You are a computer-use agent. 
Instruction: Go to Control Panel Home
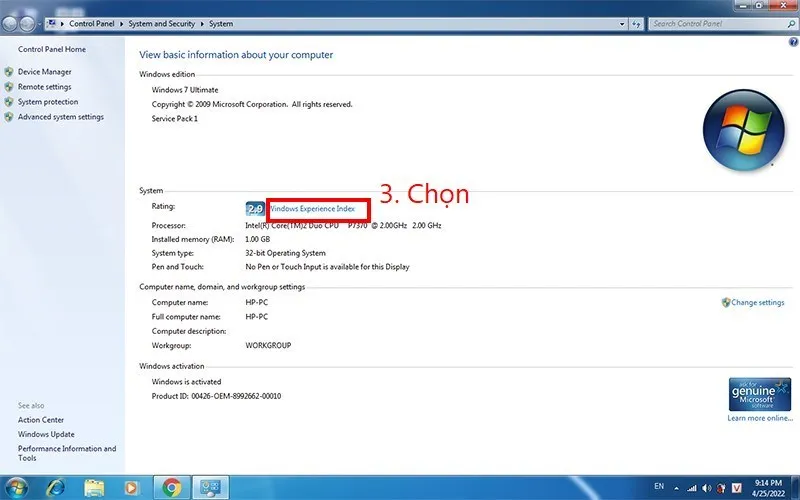(x=52, y=49)
